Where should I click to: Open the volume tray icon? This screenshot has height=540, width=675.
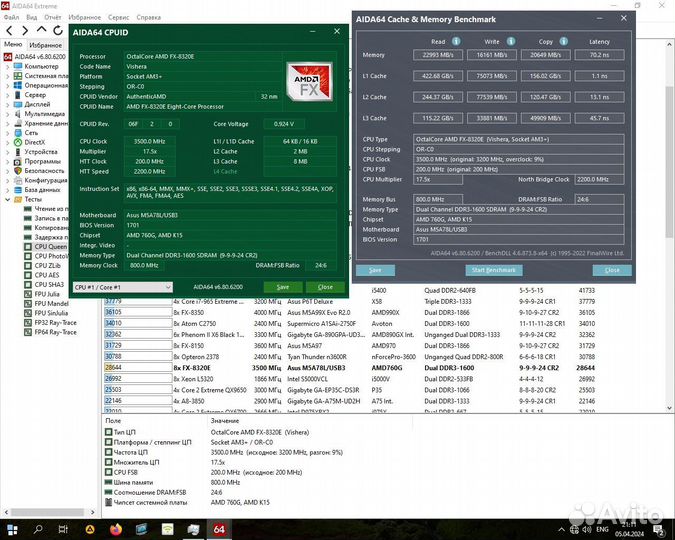tap(587, 529)
